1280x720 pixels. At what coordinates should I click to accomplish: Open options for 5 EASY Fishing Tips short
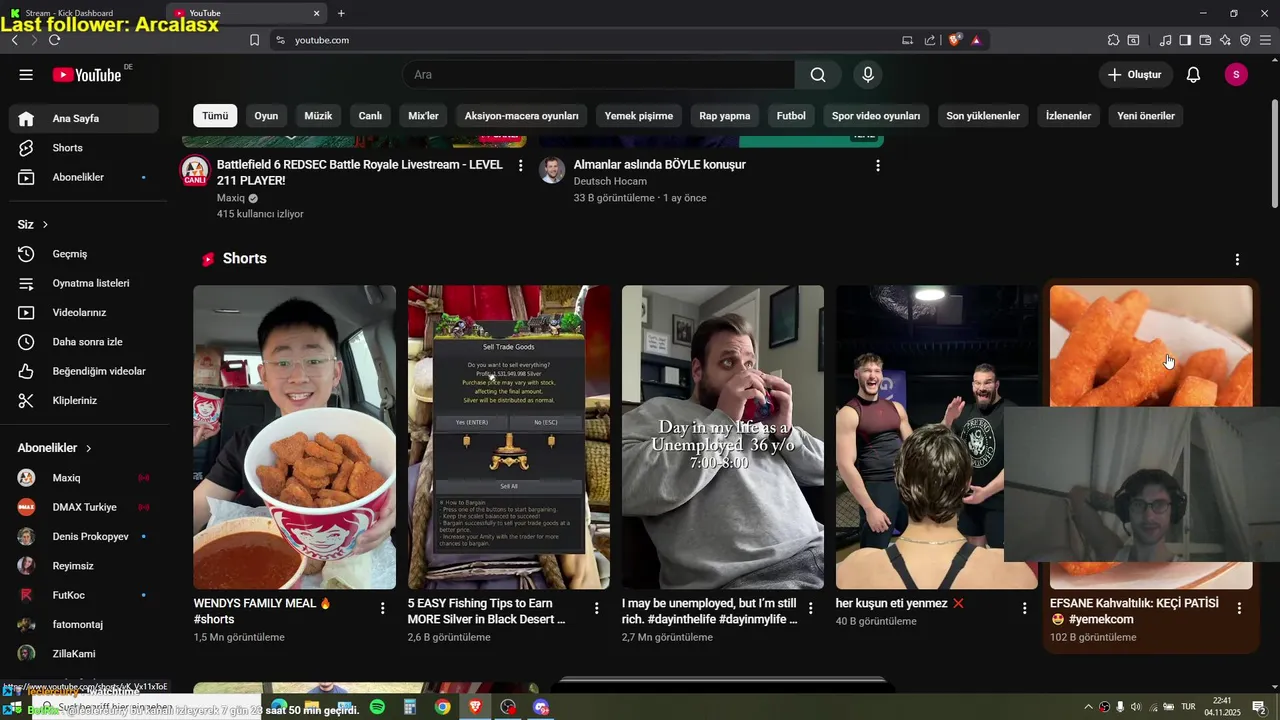597,608
